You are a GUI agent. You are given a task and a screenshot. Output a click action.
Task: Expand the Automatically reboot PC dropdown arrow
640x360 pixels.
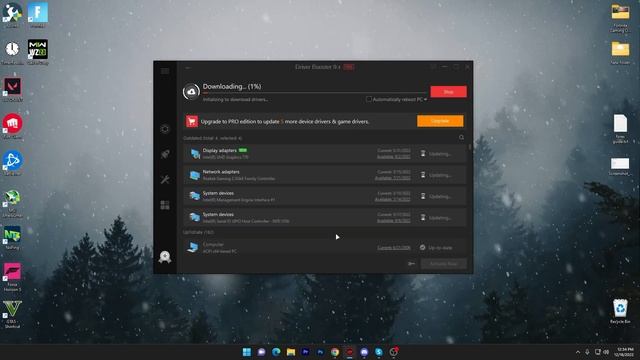(x=425, y=99)
